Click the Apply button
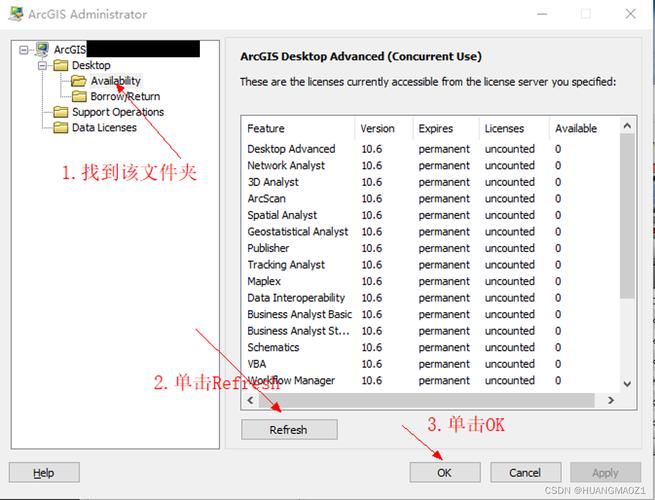 605,472
